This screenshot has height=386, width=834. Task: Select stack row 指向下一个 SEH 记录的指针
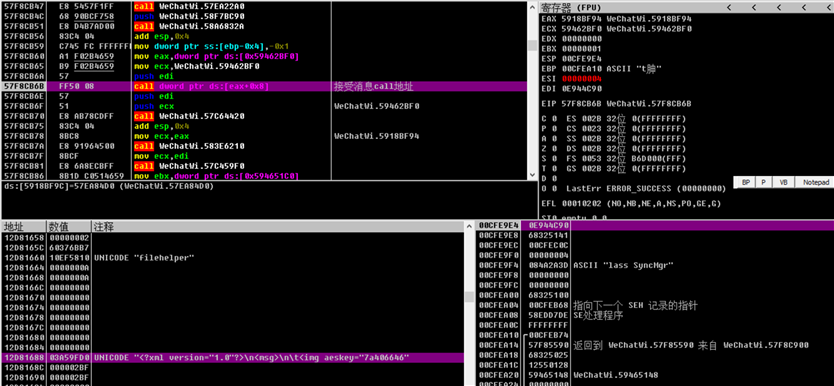tap(654, 305)
